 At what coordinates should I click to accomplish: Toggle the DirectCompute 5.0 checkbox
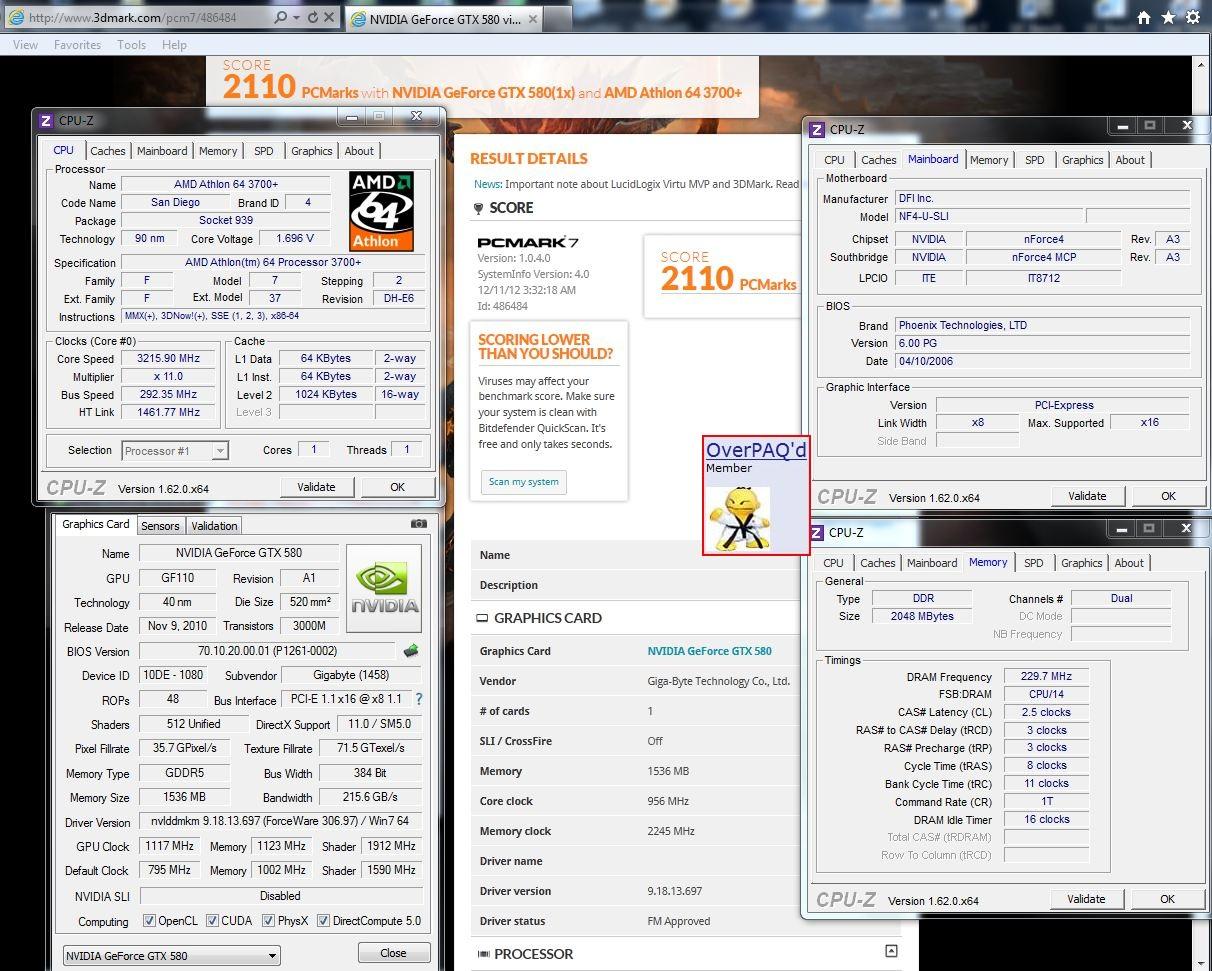coord(323,921)
